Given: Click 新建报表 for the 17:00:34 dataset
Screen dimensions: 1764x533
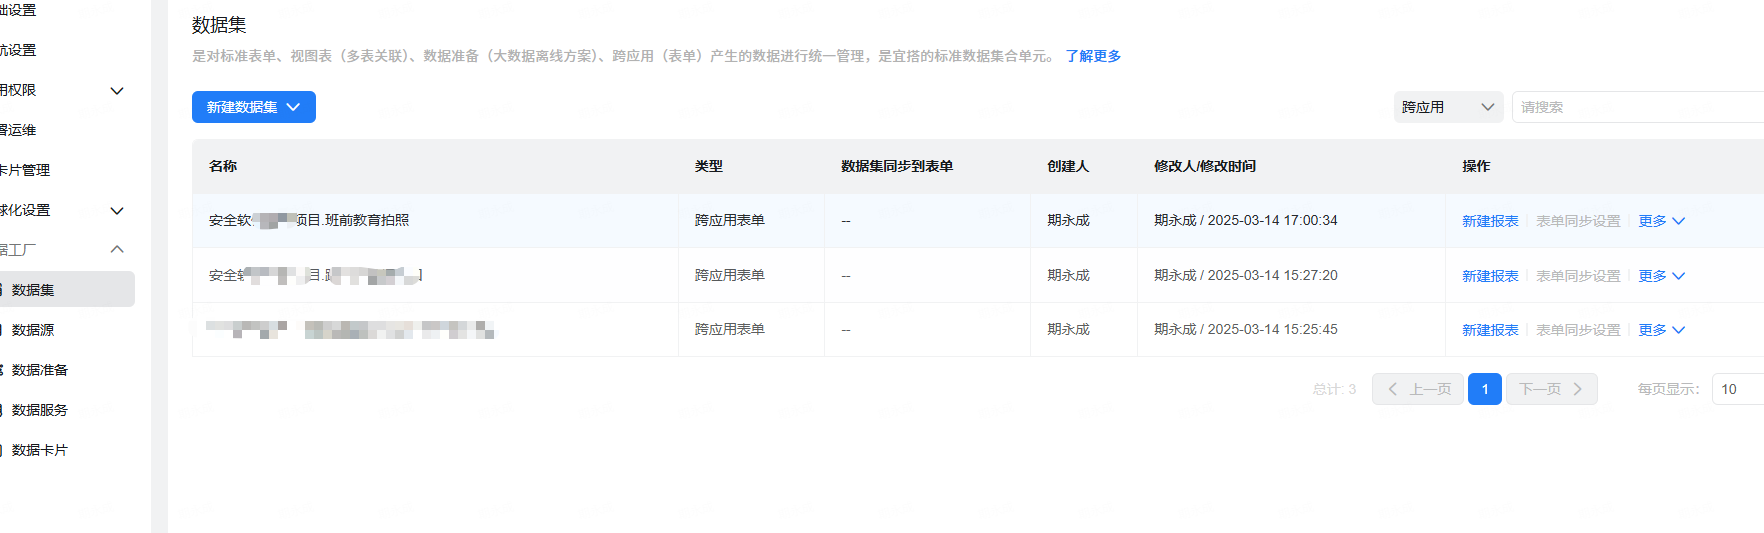Looking at the screenshot, I should click(x=1490, y=221).
